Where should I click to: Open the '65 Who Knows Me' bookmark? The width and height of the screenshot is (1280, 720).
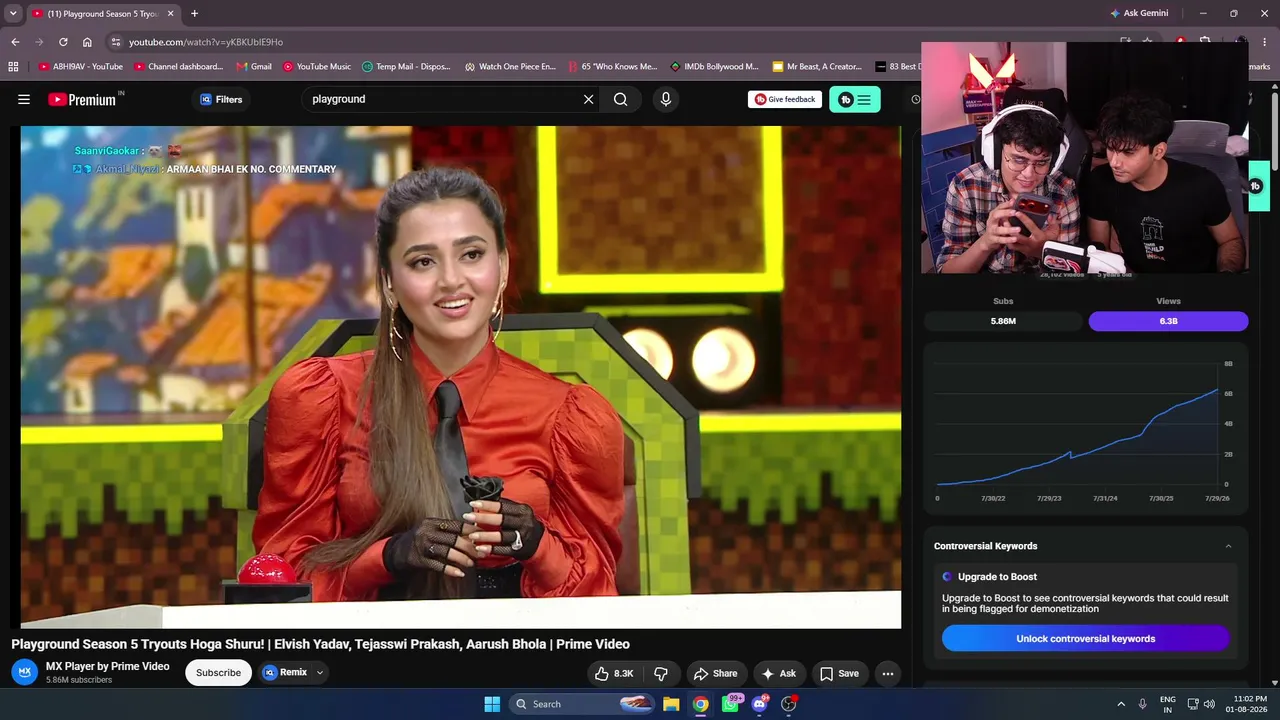(613, 67)
